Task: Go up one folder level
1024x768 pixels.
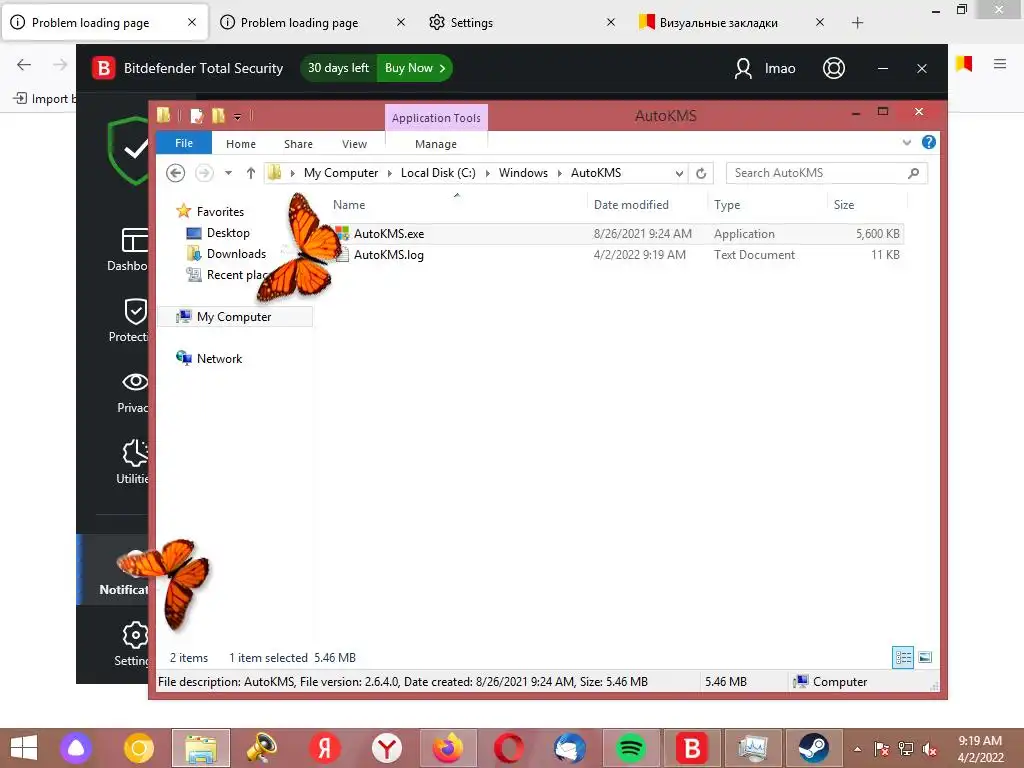Action: pyautogui.click(x=251, y=173)
